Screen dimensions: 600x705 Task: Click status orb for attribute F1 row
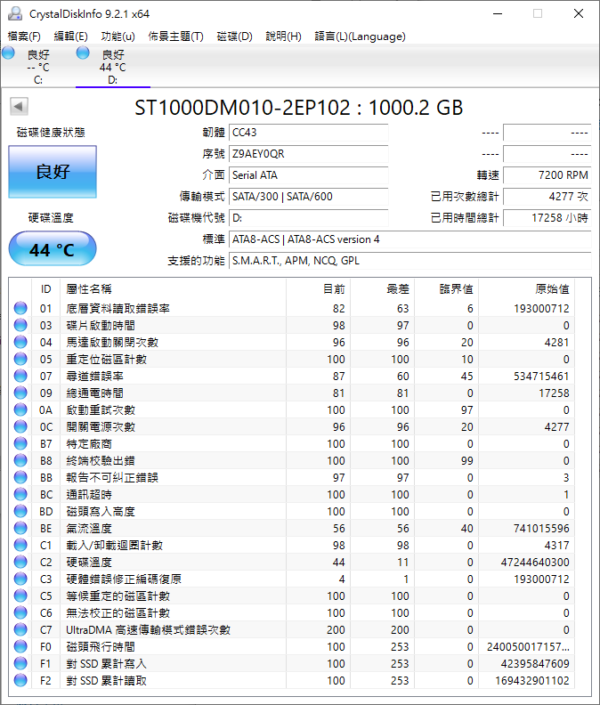[x=20, y=663]
